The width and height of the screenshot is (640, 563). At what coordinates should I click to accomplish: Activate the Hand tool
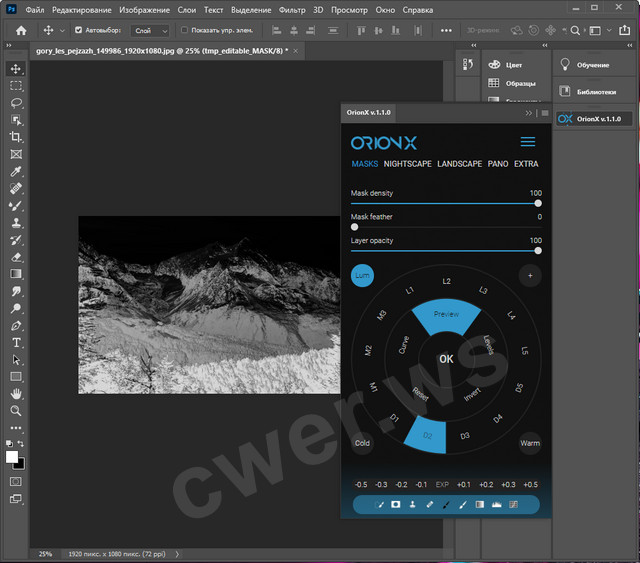pos(16,393)
